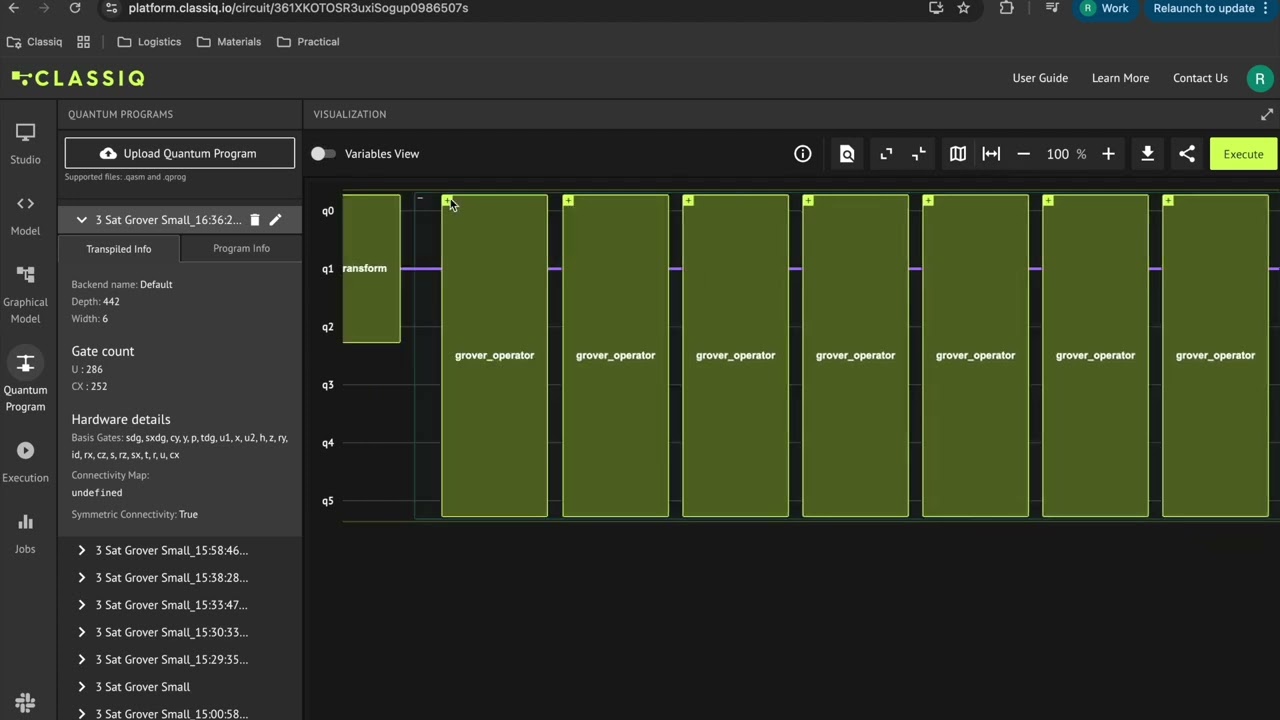Expand the 3 Sat Grover Small_15:30:33 entry
Image resolution: width=1280 pixels, height=720 pixels.
(82, 632)
